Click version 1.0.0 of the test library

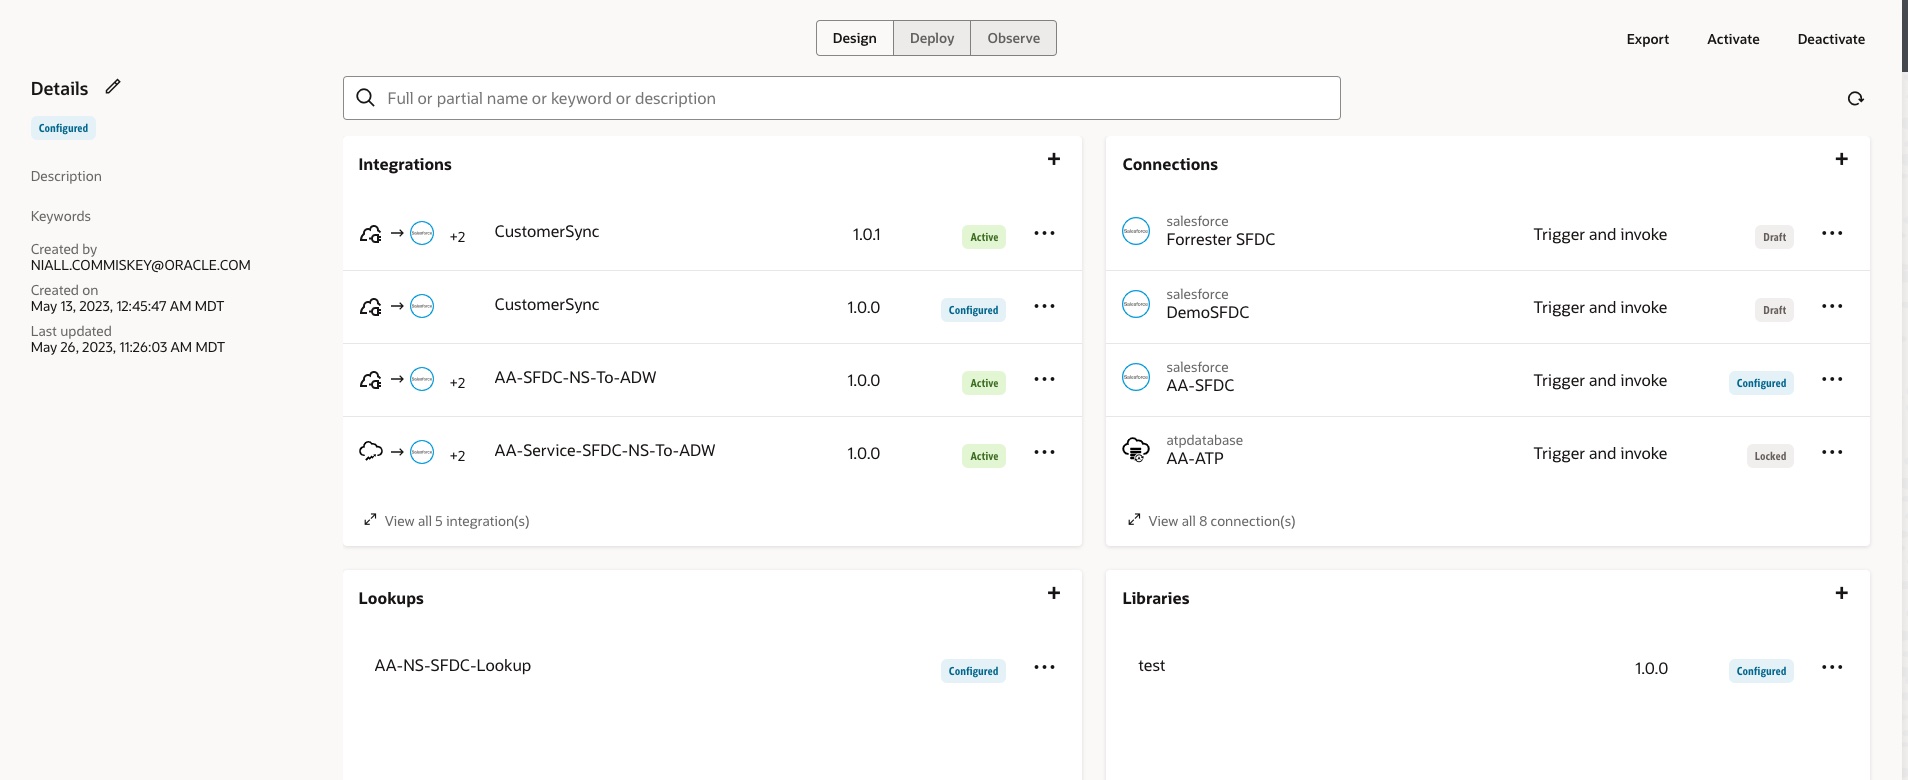point(1651,668)
